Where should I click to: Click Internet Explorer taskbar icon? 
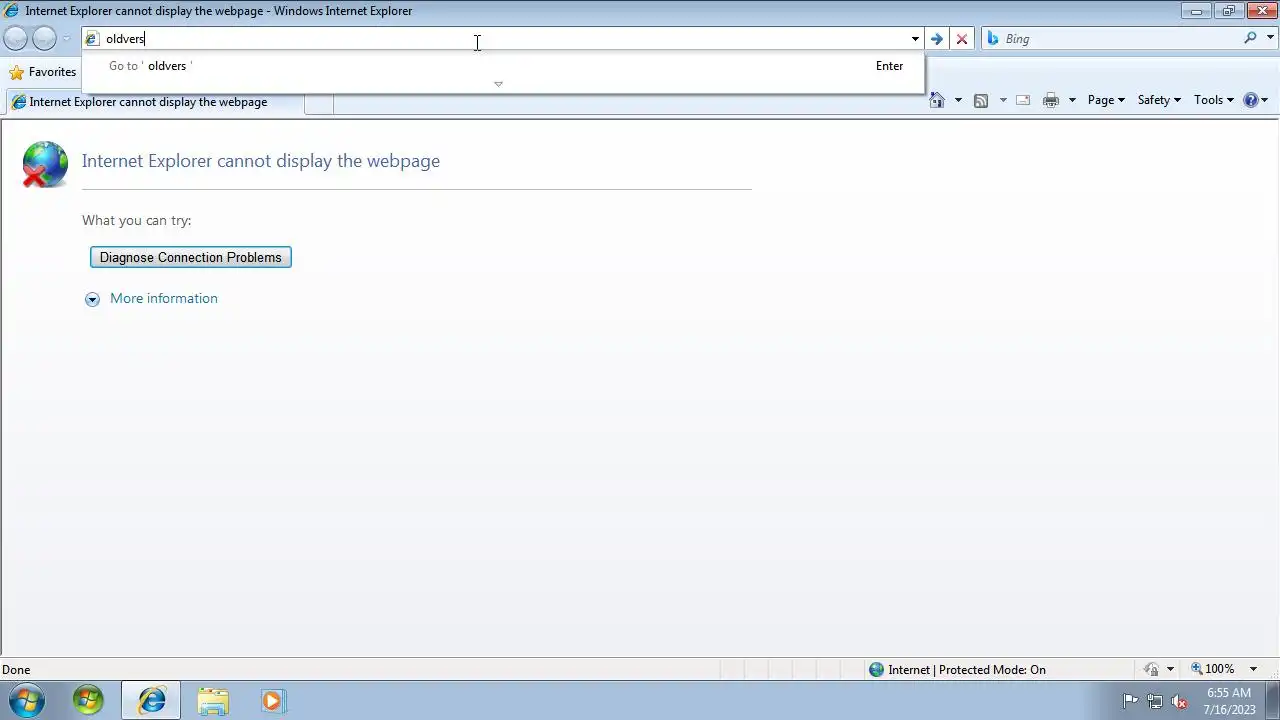[152, 701]
